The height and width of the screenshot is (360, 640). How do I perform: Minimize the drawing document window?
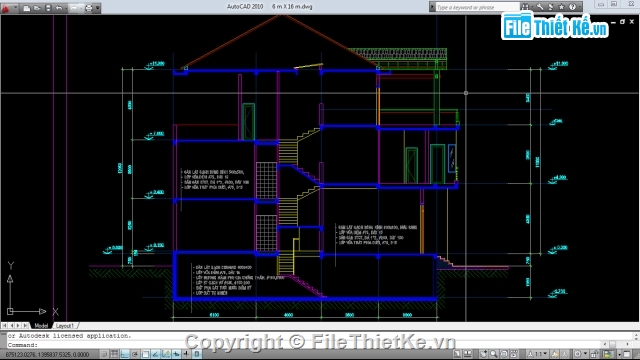613,22
